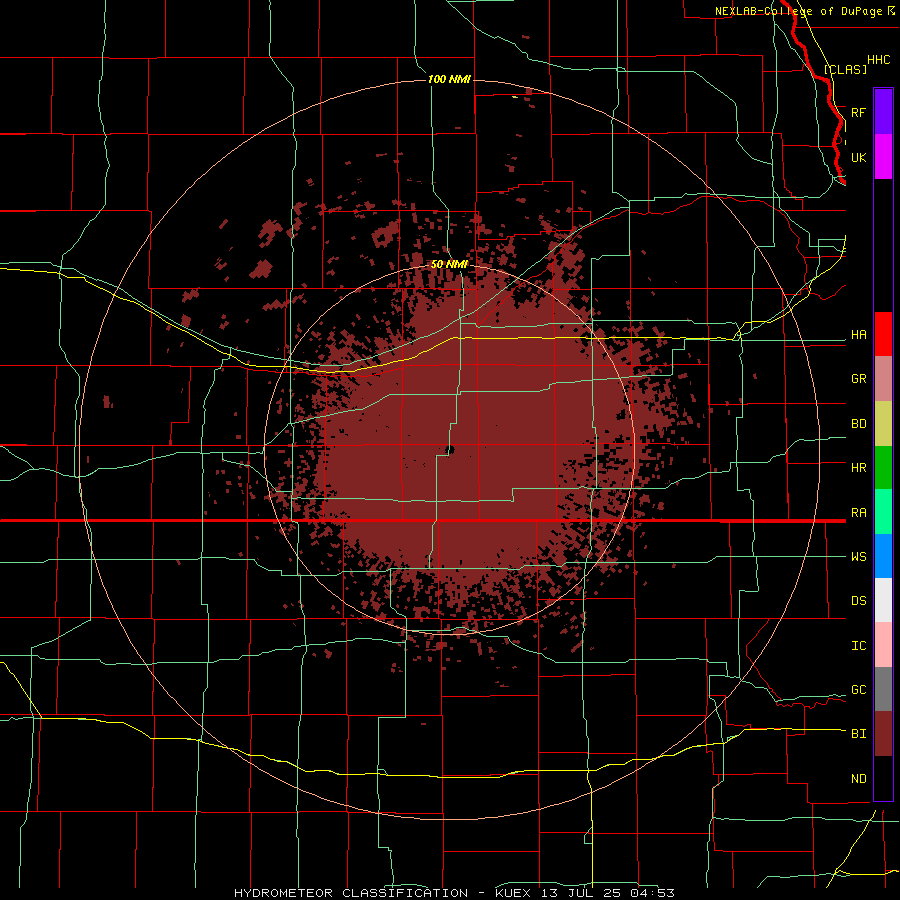Click the [CLAS] units label

[x=845, y=69]
